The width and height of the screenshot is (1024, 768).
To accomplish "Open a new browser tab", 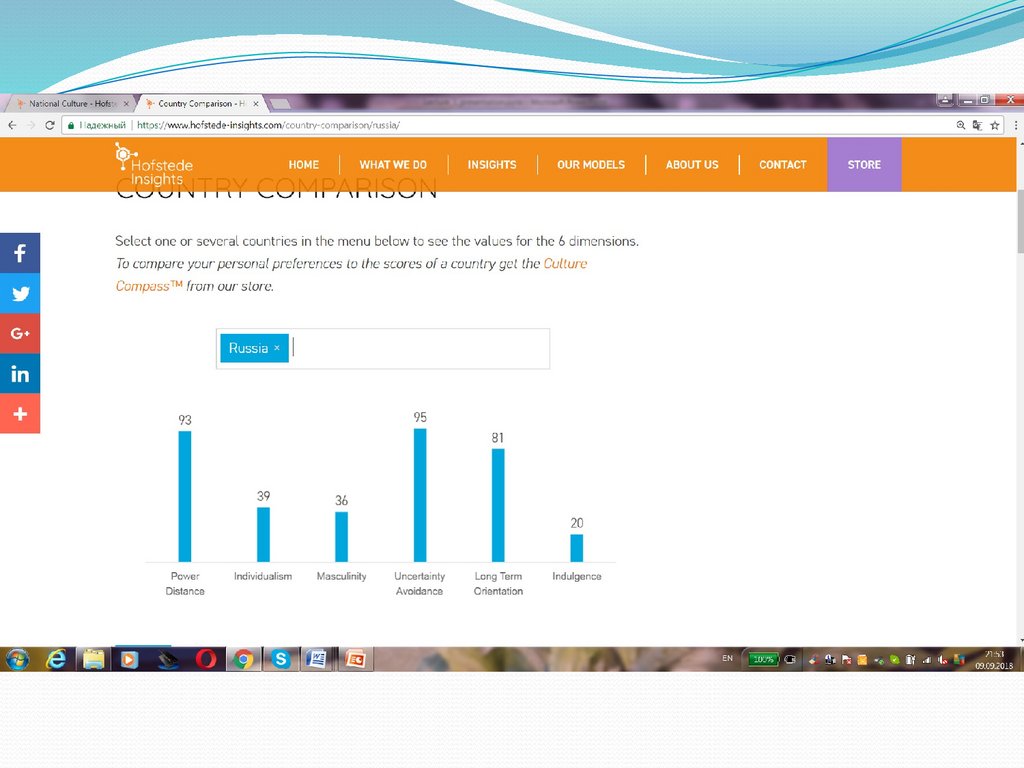I will (x=280, y=103).
